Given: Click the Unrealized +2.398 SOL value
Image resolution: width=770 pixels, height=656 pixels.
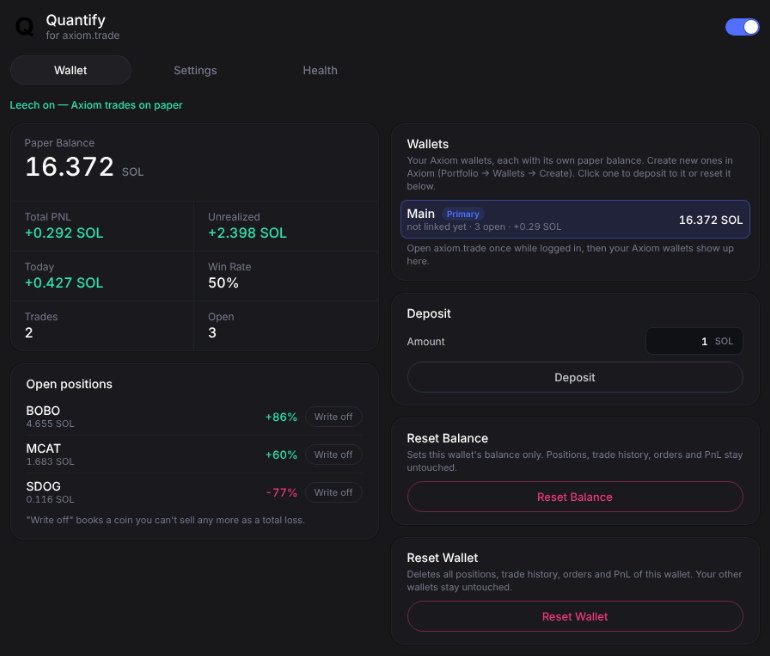Looking at the screenshot, I should pos(248,233).
